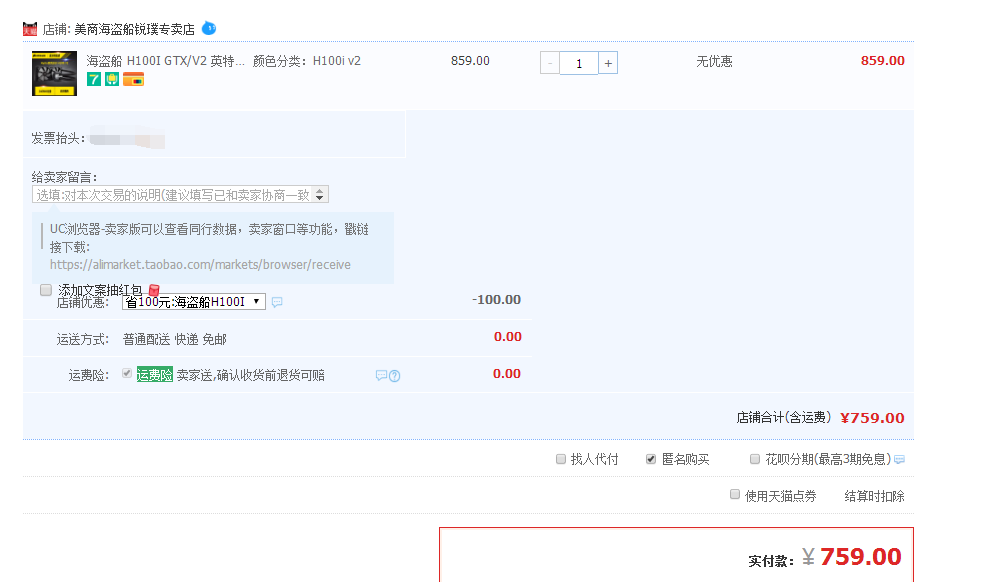Image resolution: width=996 pixels, height=582 pixels.
Task: Click the orange credit card badge icon
Action: pos(133,79)
